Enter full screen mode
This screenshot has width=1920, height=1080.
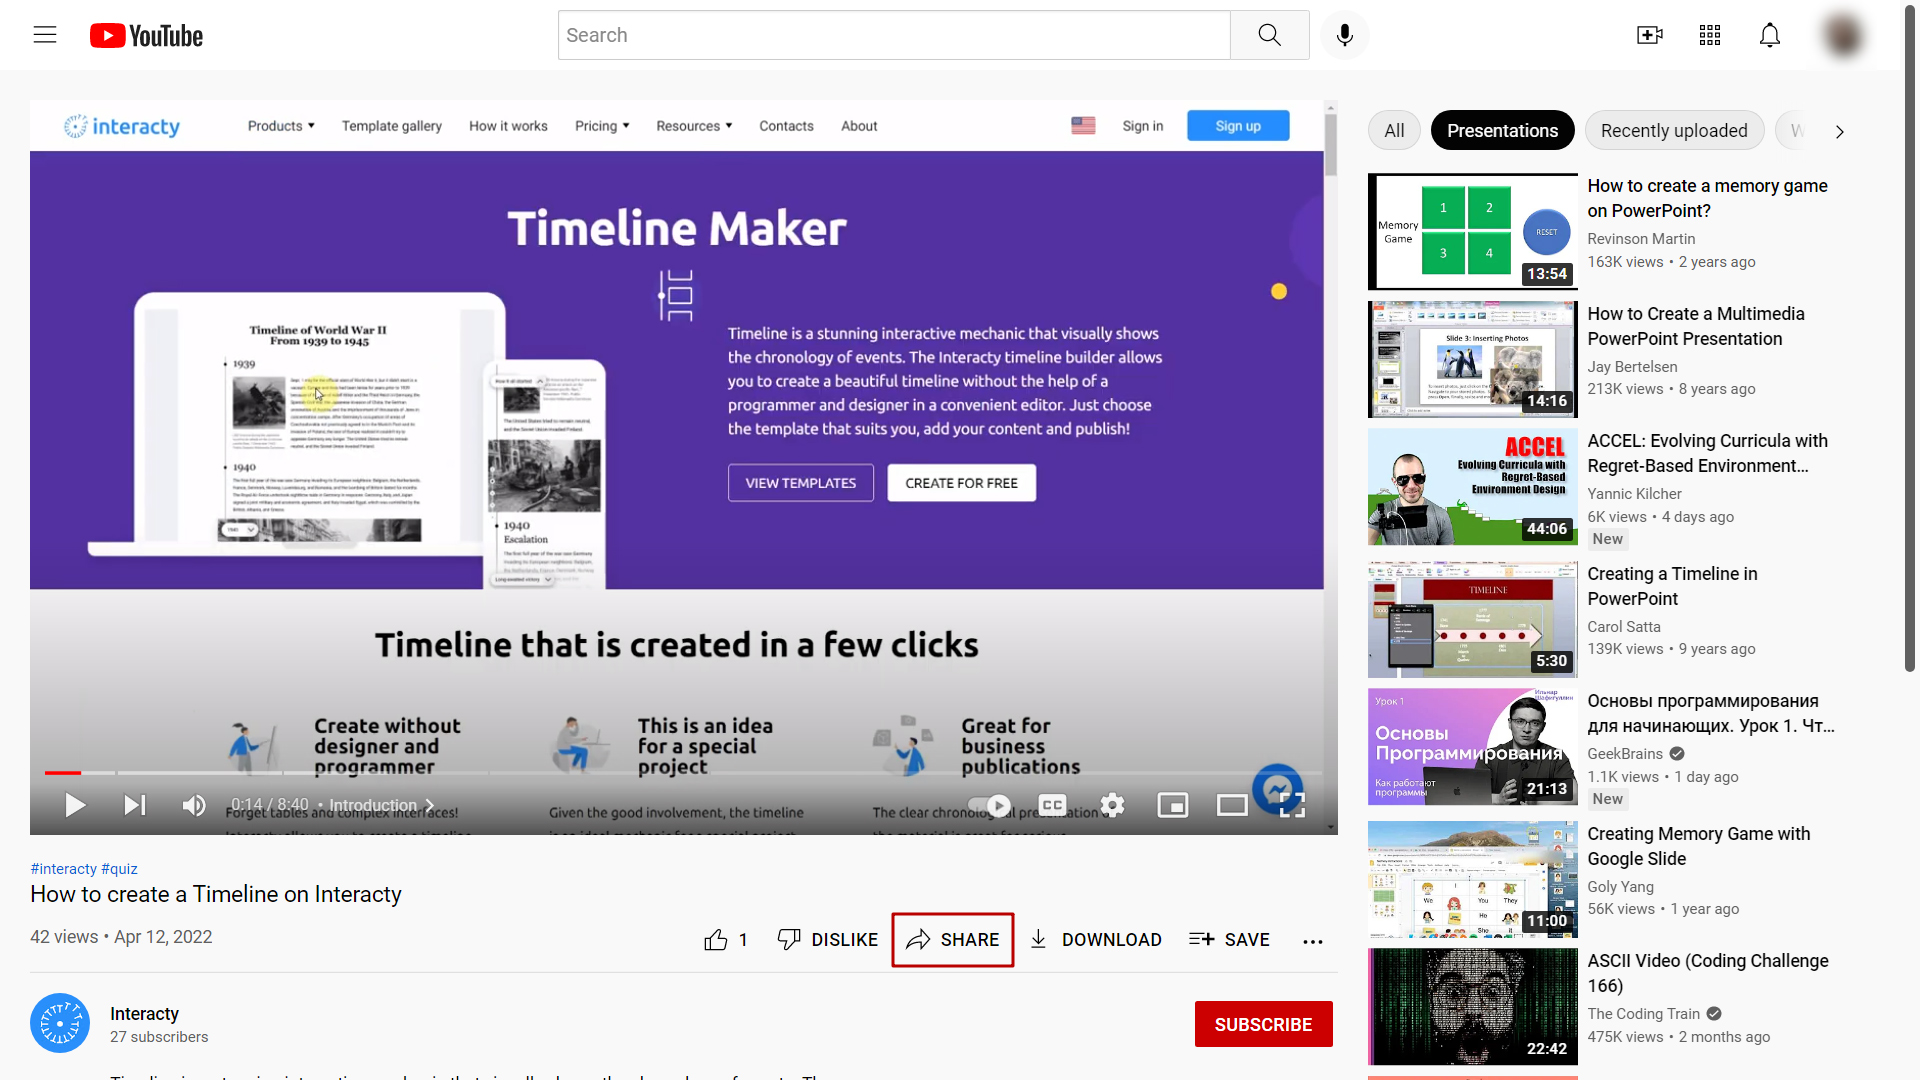pyautogui.click(x=1293, y=805)
